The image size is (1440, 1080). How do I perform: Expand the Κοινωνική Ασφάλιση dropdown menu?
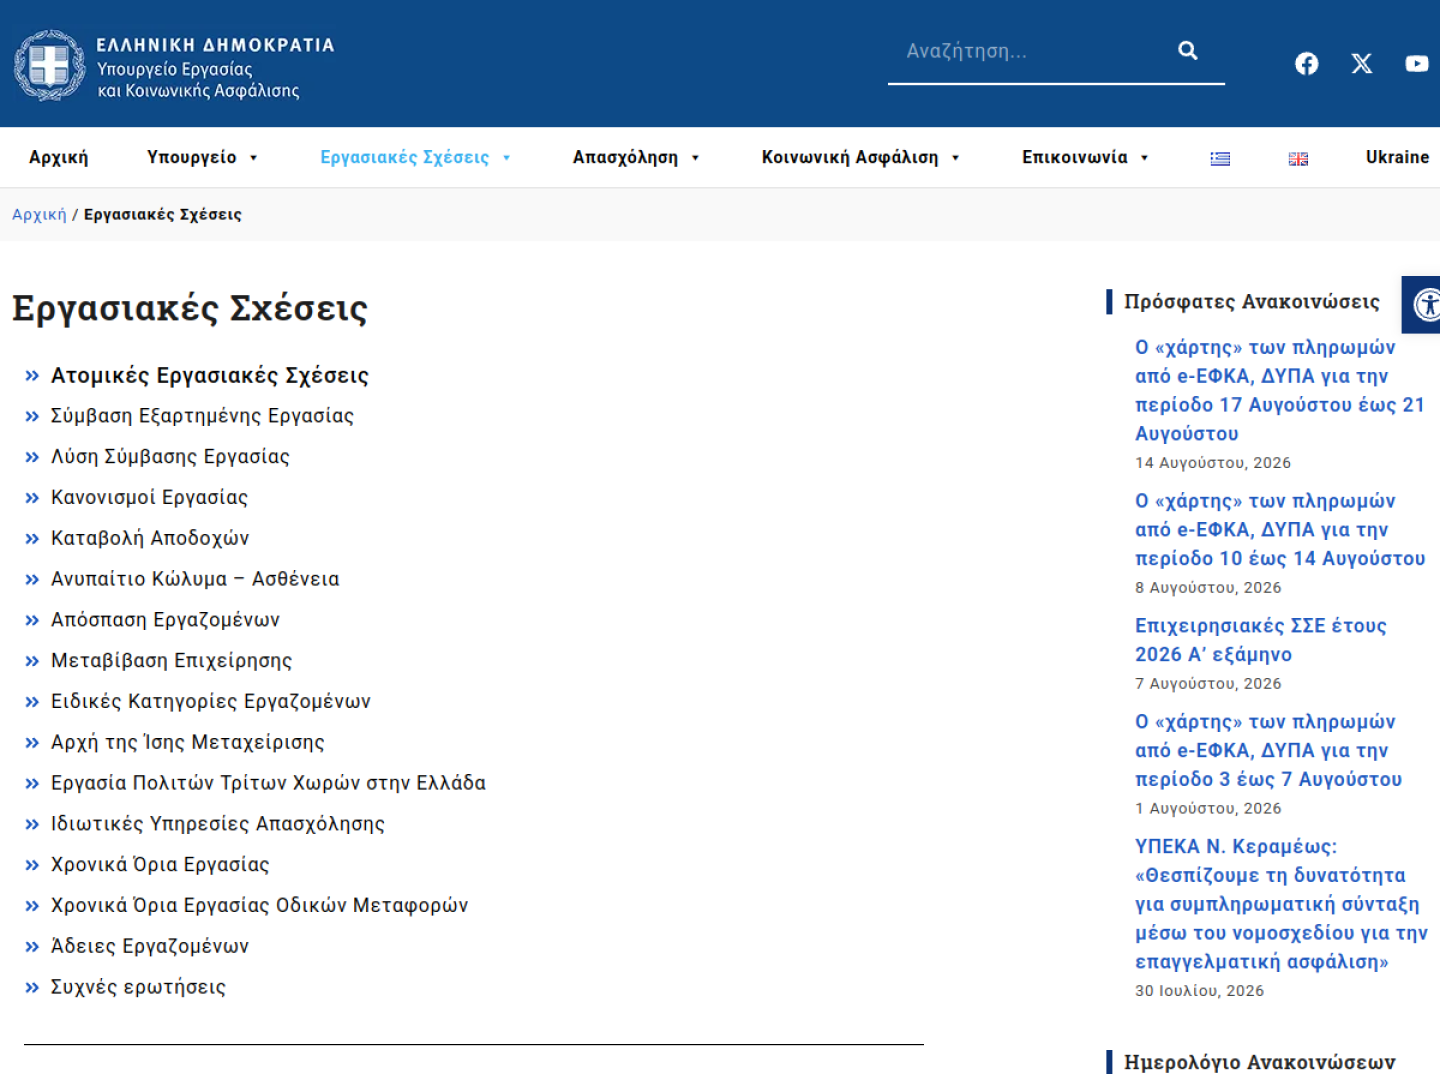coord(861,157)
